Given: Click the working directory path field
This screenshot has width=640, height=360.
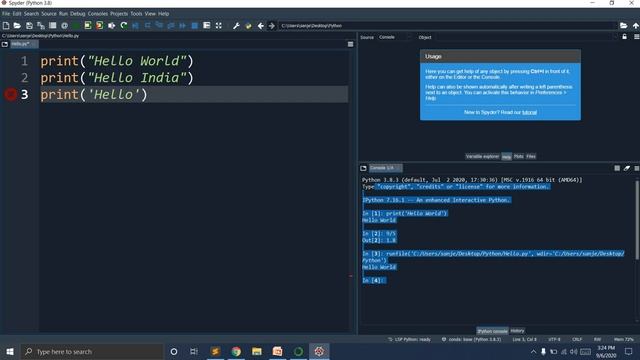Looking at the screenshot, I should click(447, 26).
